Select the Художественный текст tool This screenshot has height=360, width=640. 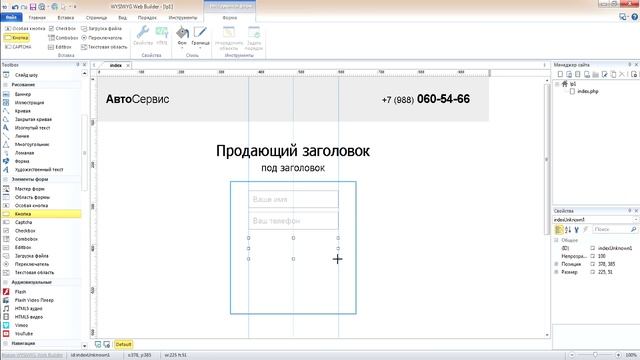(39, 170)
